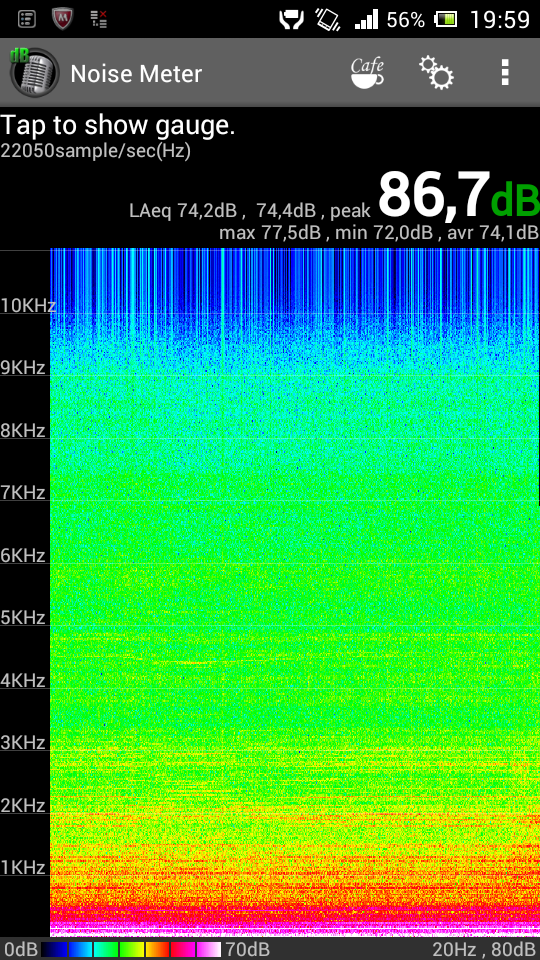Tap the Noise Meter microphone app icon
The width and height of the screenshot is (540, 960).
pos(34,72)
